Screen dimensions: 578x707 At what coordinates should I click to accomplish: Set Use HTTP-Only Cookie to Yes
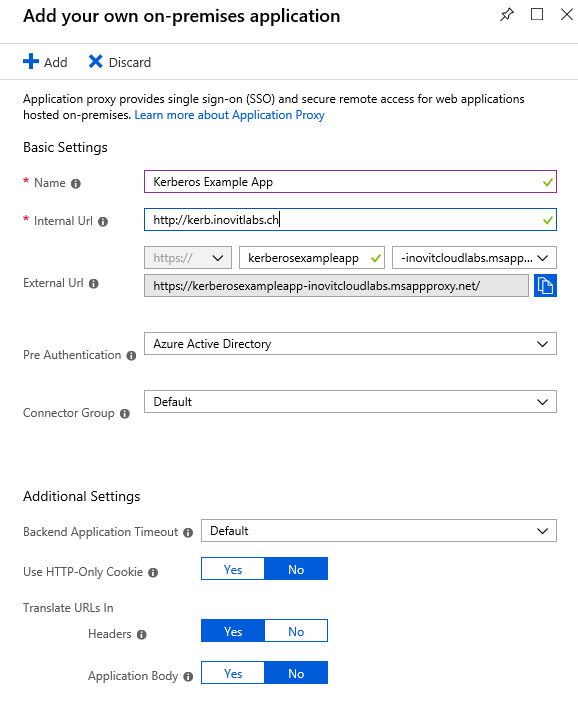point(233,569)
